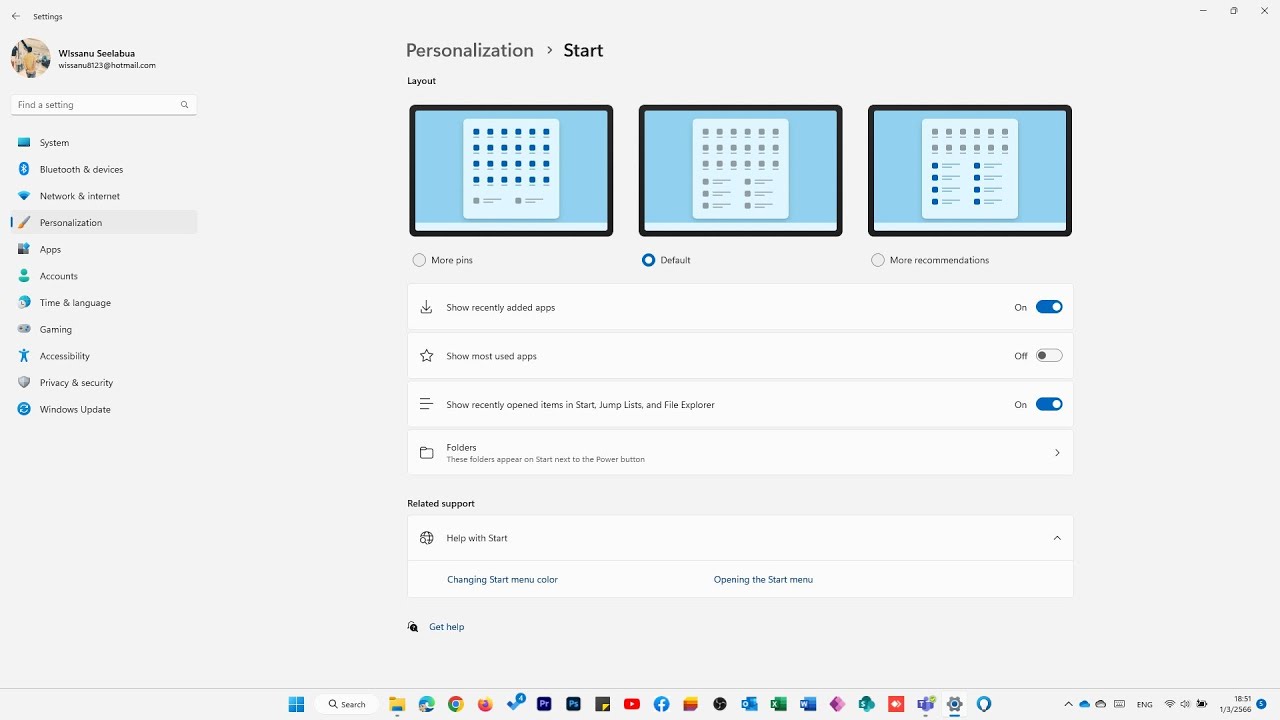Expand Folders settings with chevron
This screenshot has width=1280, height=720.
tap(1057, 453)
